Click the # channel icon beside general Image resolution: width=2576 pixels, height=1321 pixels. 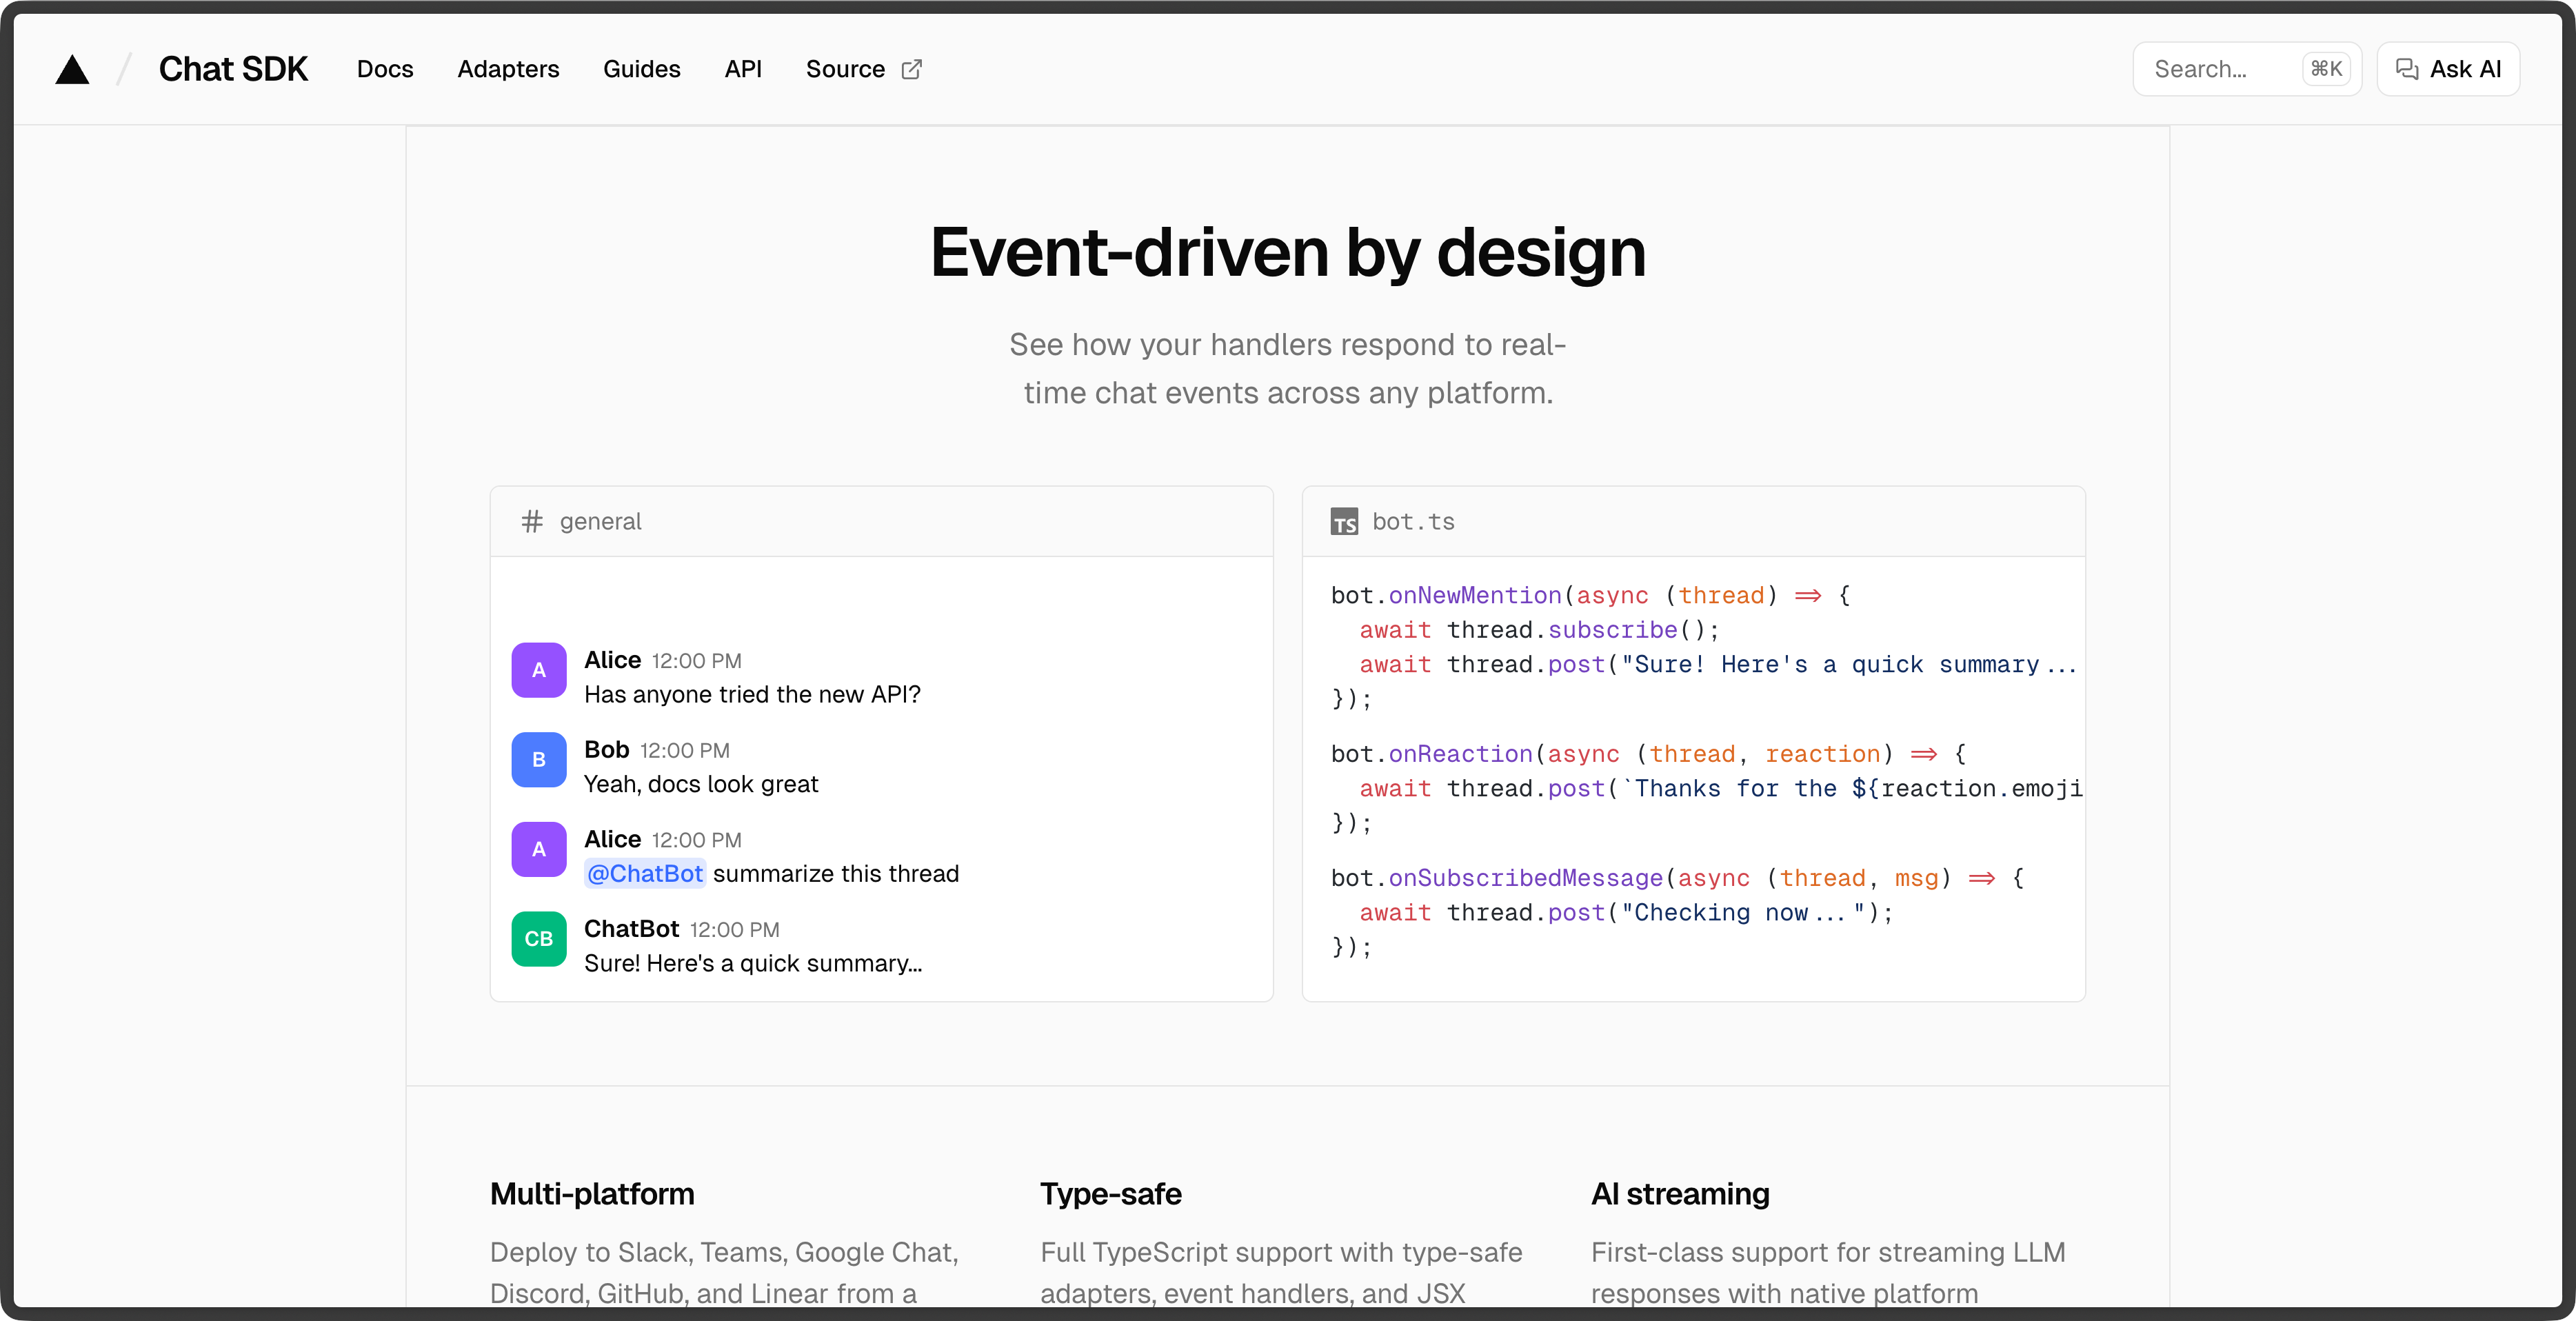pyautogui.click(x=531, y=521)
